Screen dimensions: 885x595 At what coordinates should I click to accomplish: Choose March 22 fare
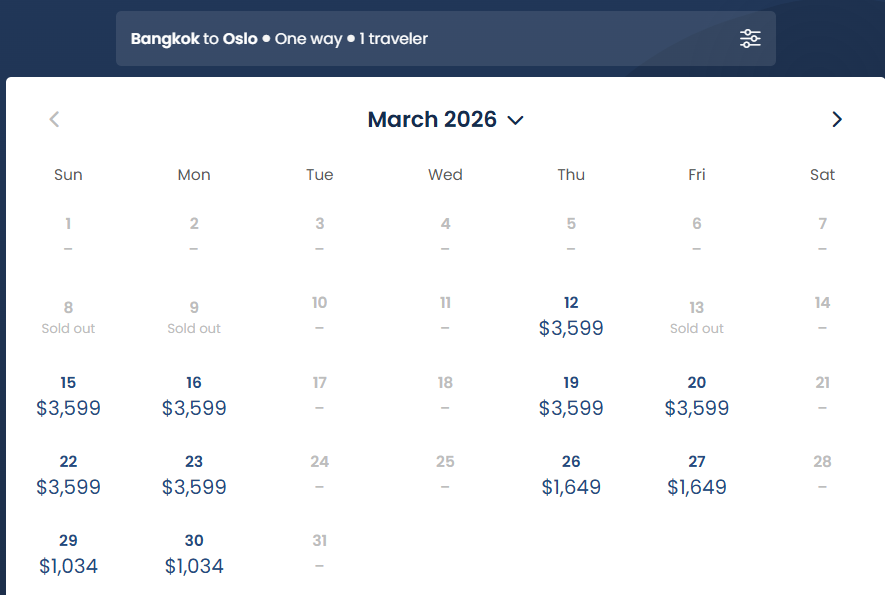pyautogui.click(x=68, y=476)
